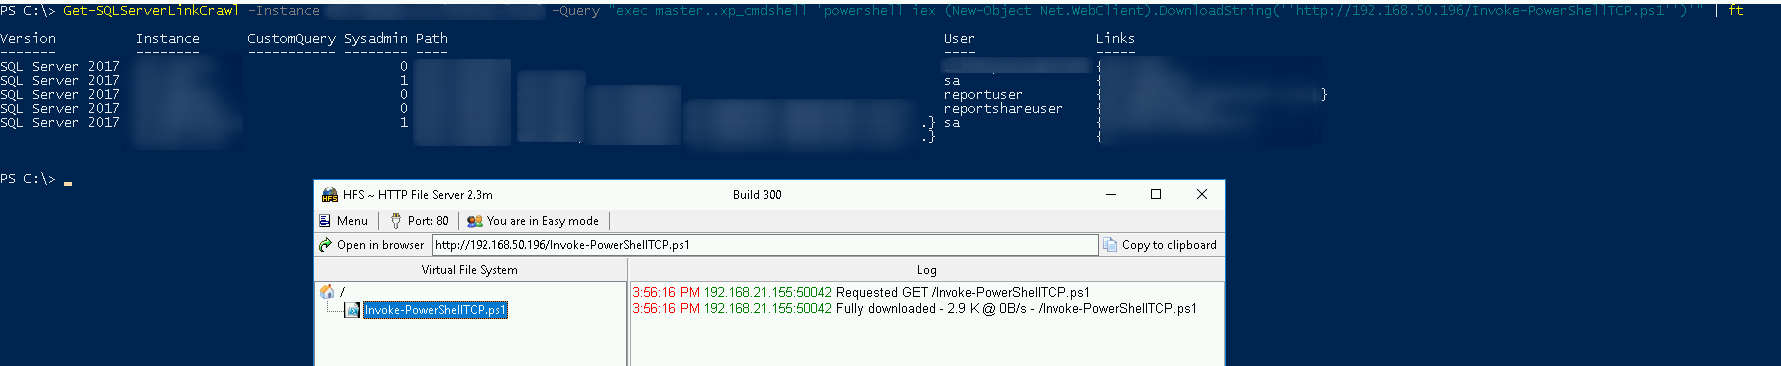Screen dimensions: 1781x366
Task: Click Copy to clipboard
Action: tap(1160, 245)
